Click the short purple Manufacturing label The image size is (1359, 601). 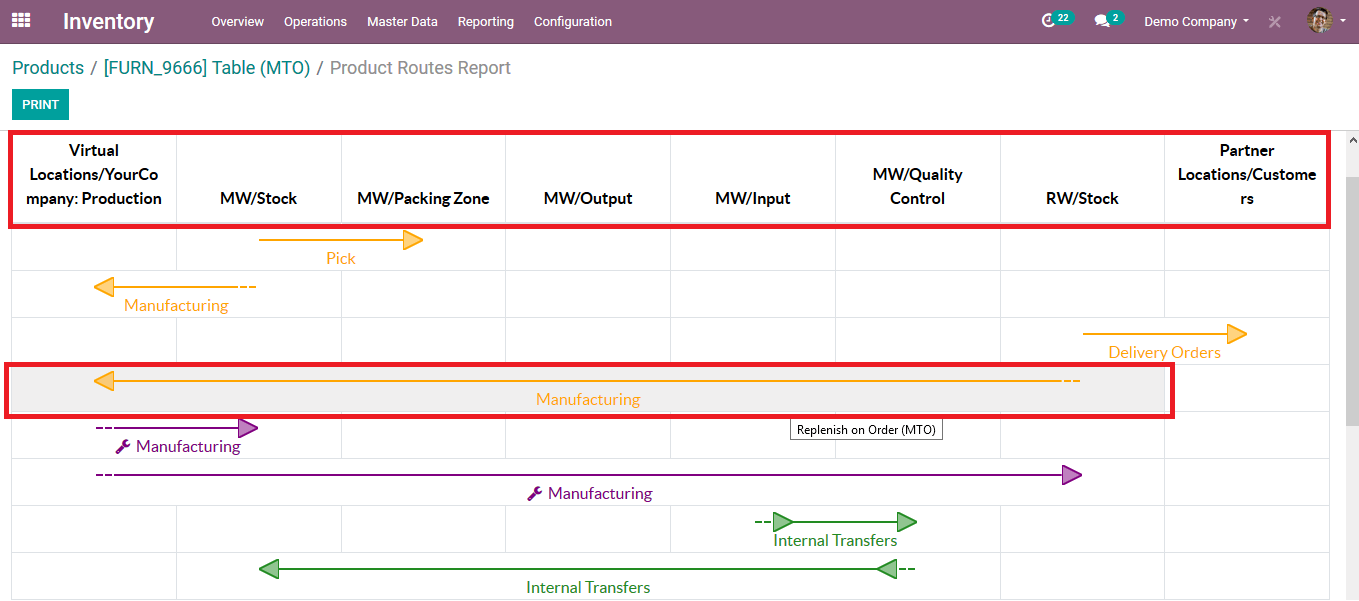188,446
